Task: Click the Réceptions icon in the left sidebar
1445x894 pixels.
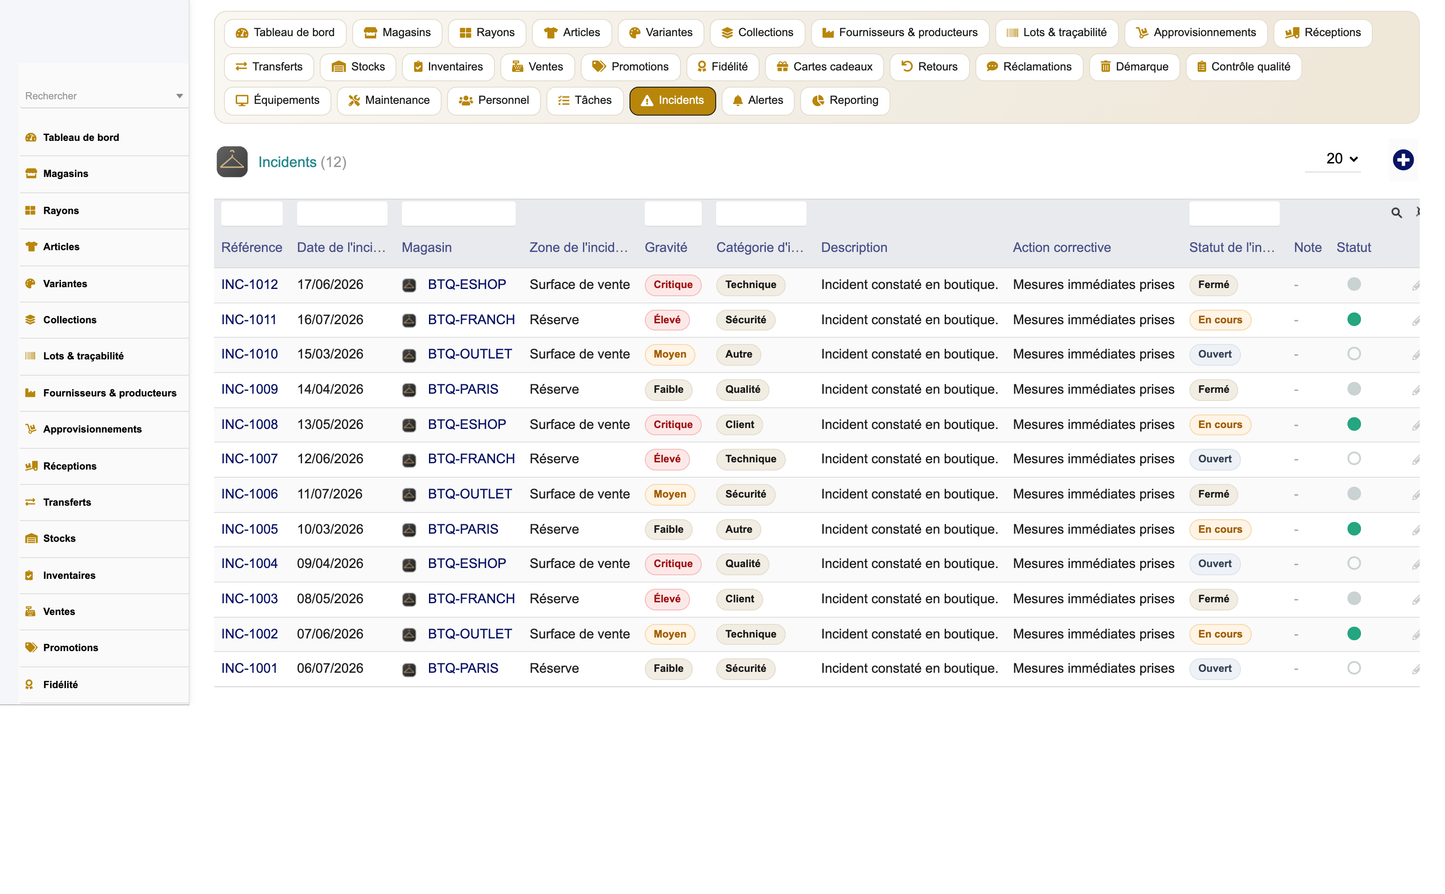Action: pyautogui.click(x=31, y=466)
